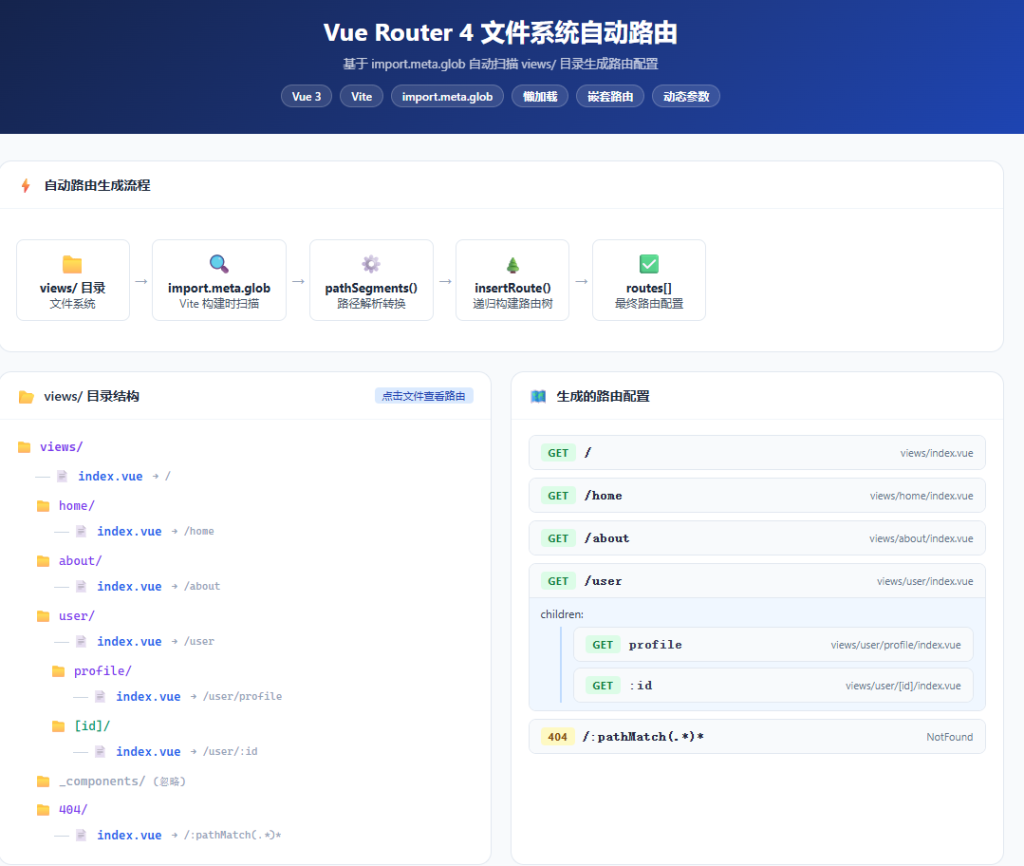Select the views/ root folder label

tap(61, 447)
